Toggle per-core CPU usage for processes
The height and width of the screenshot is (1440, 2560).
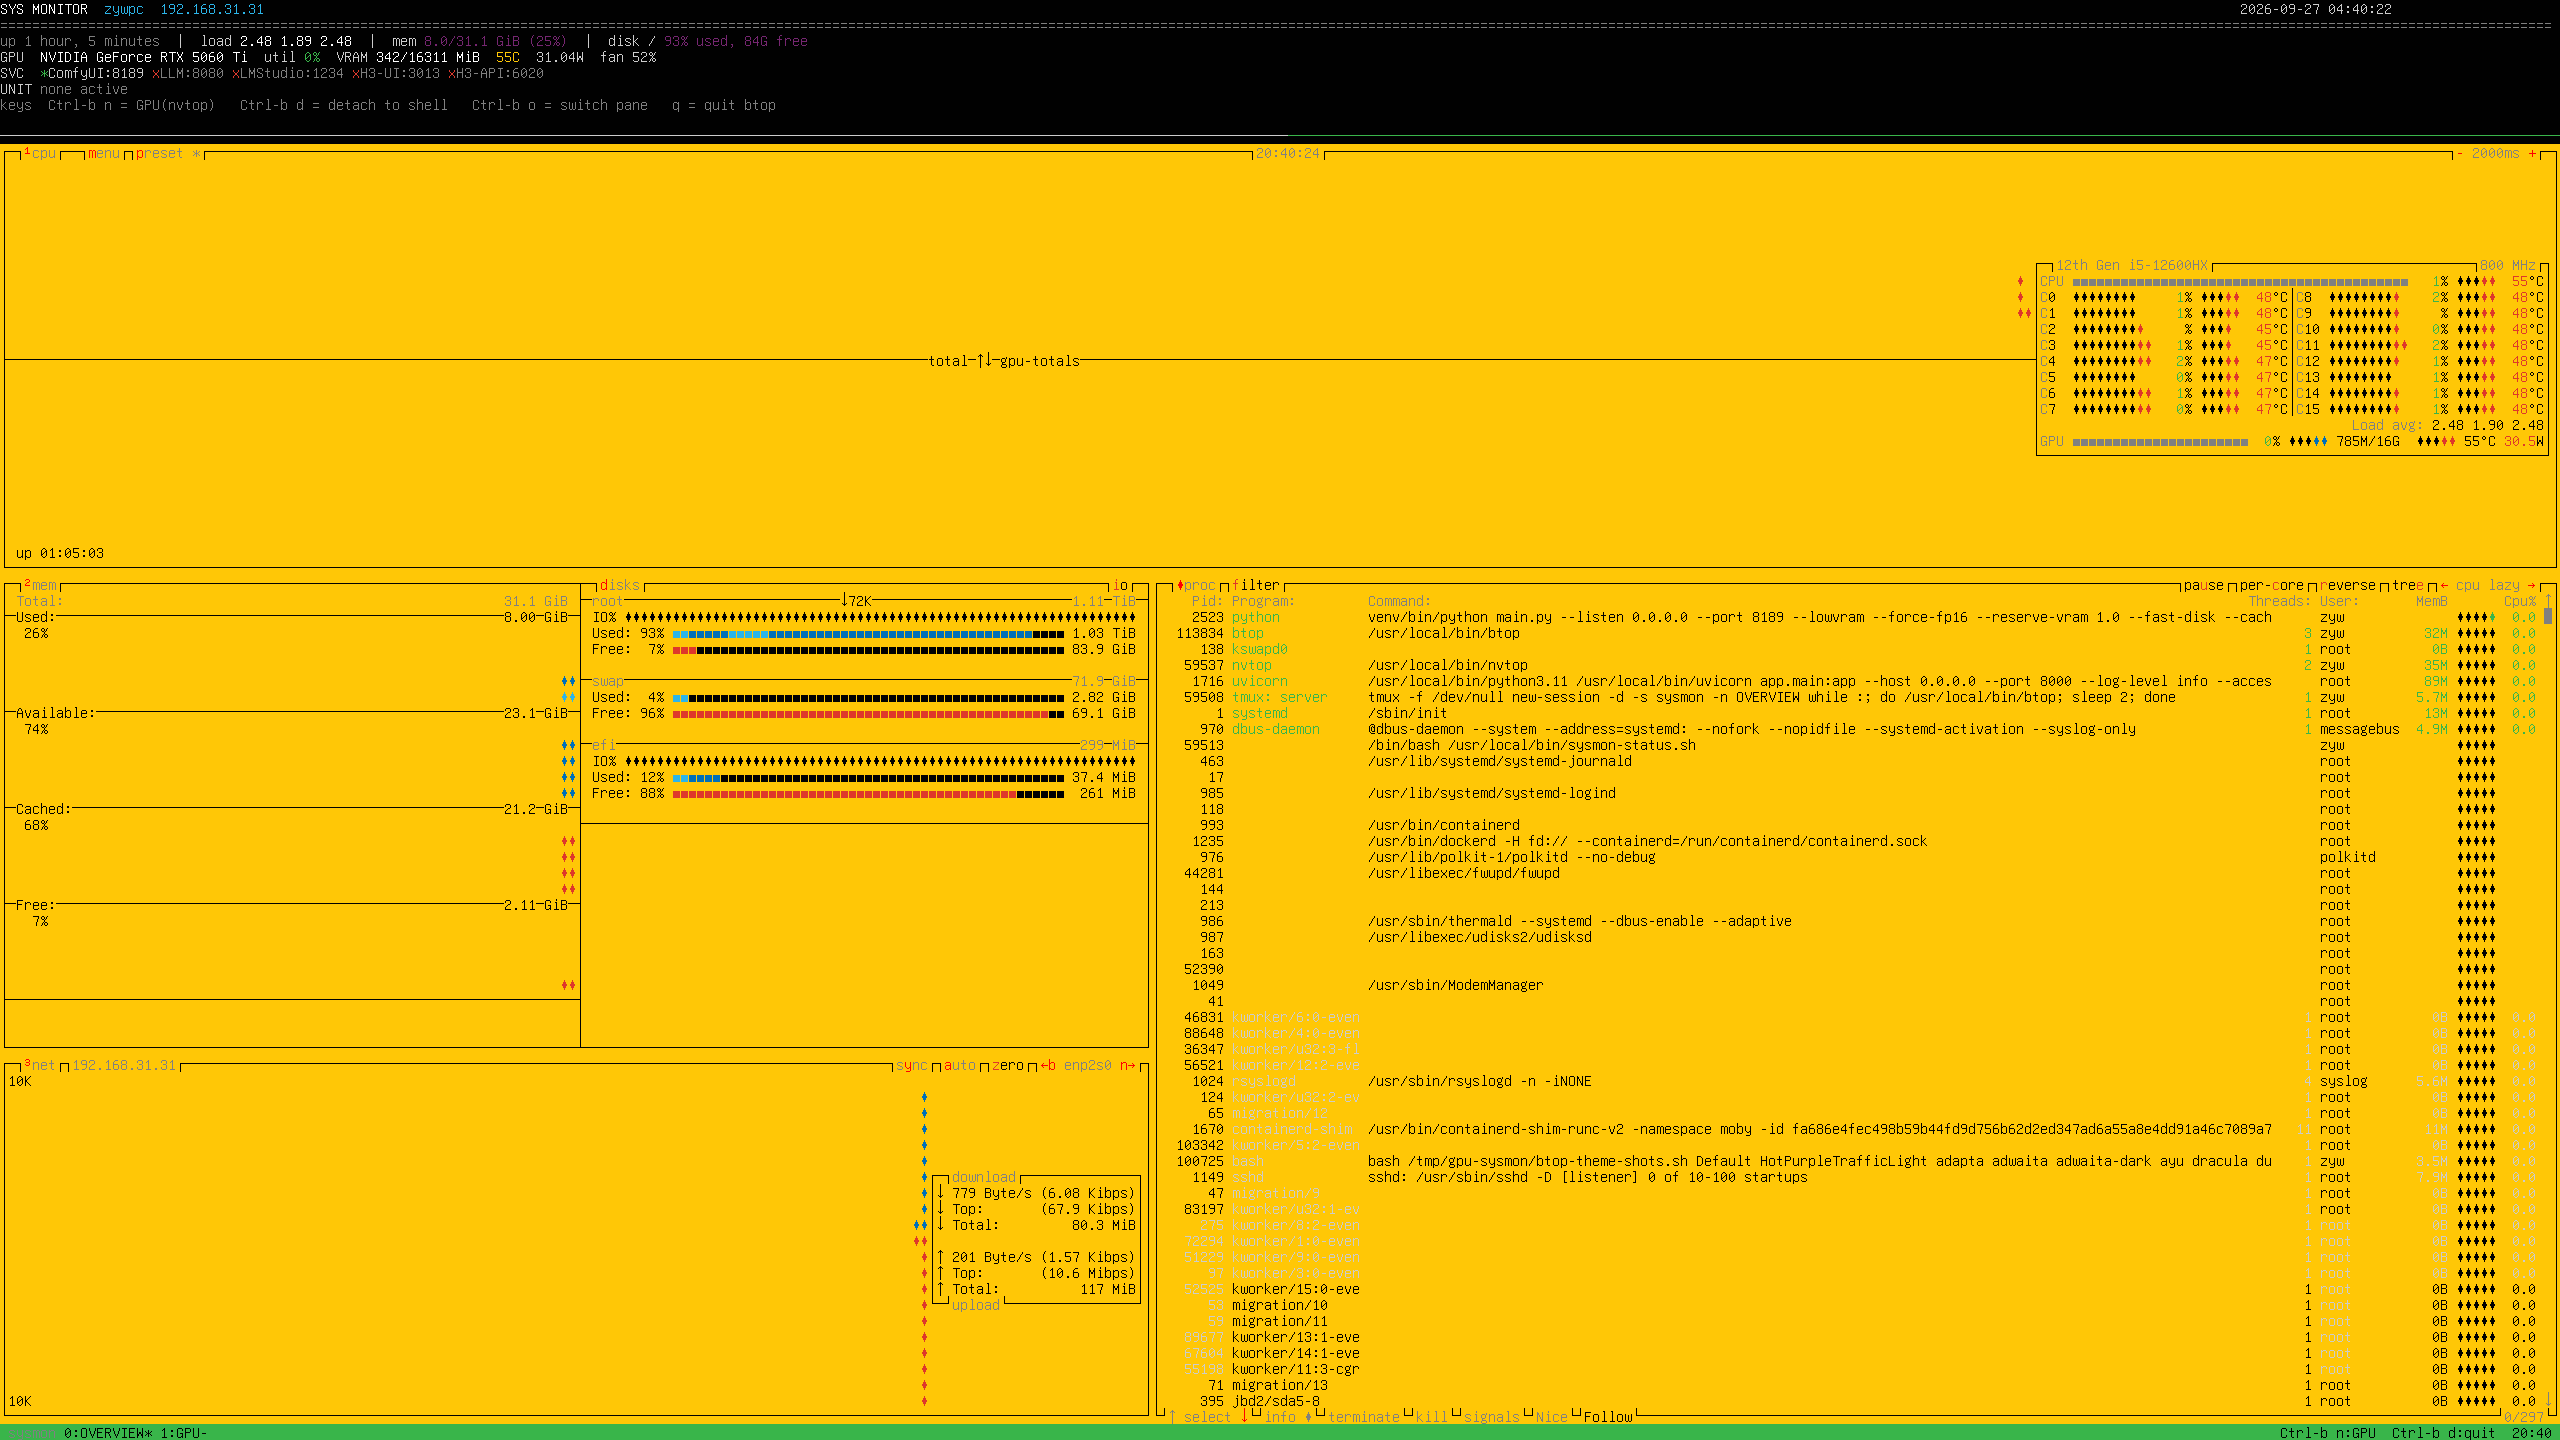(2272, 585)
